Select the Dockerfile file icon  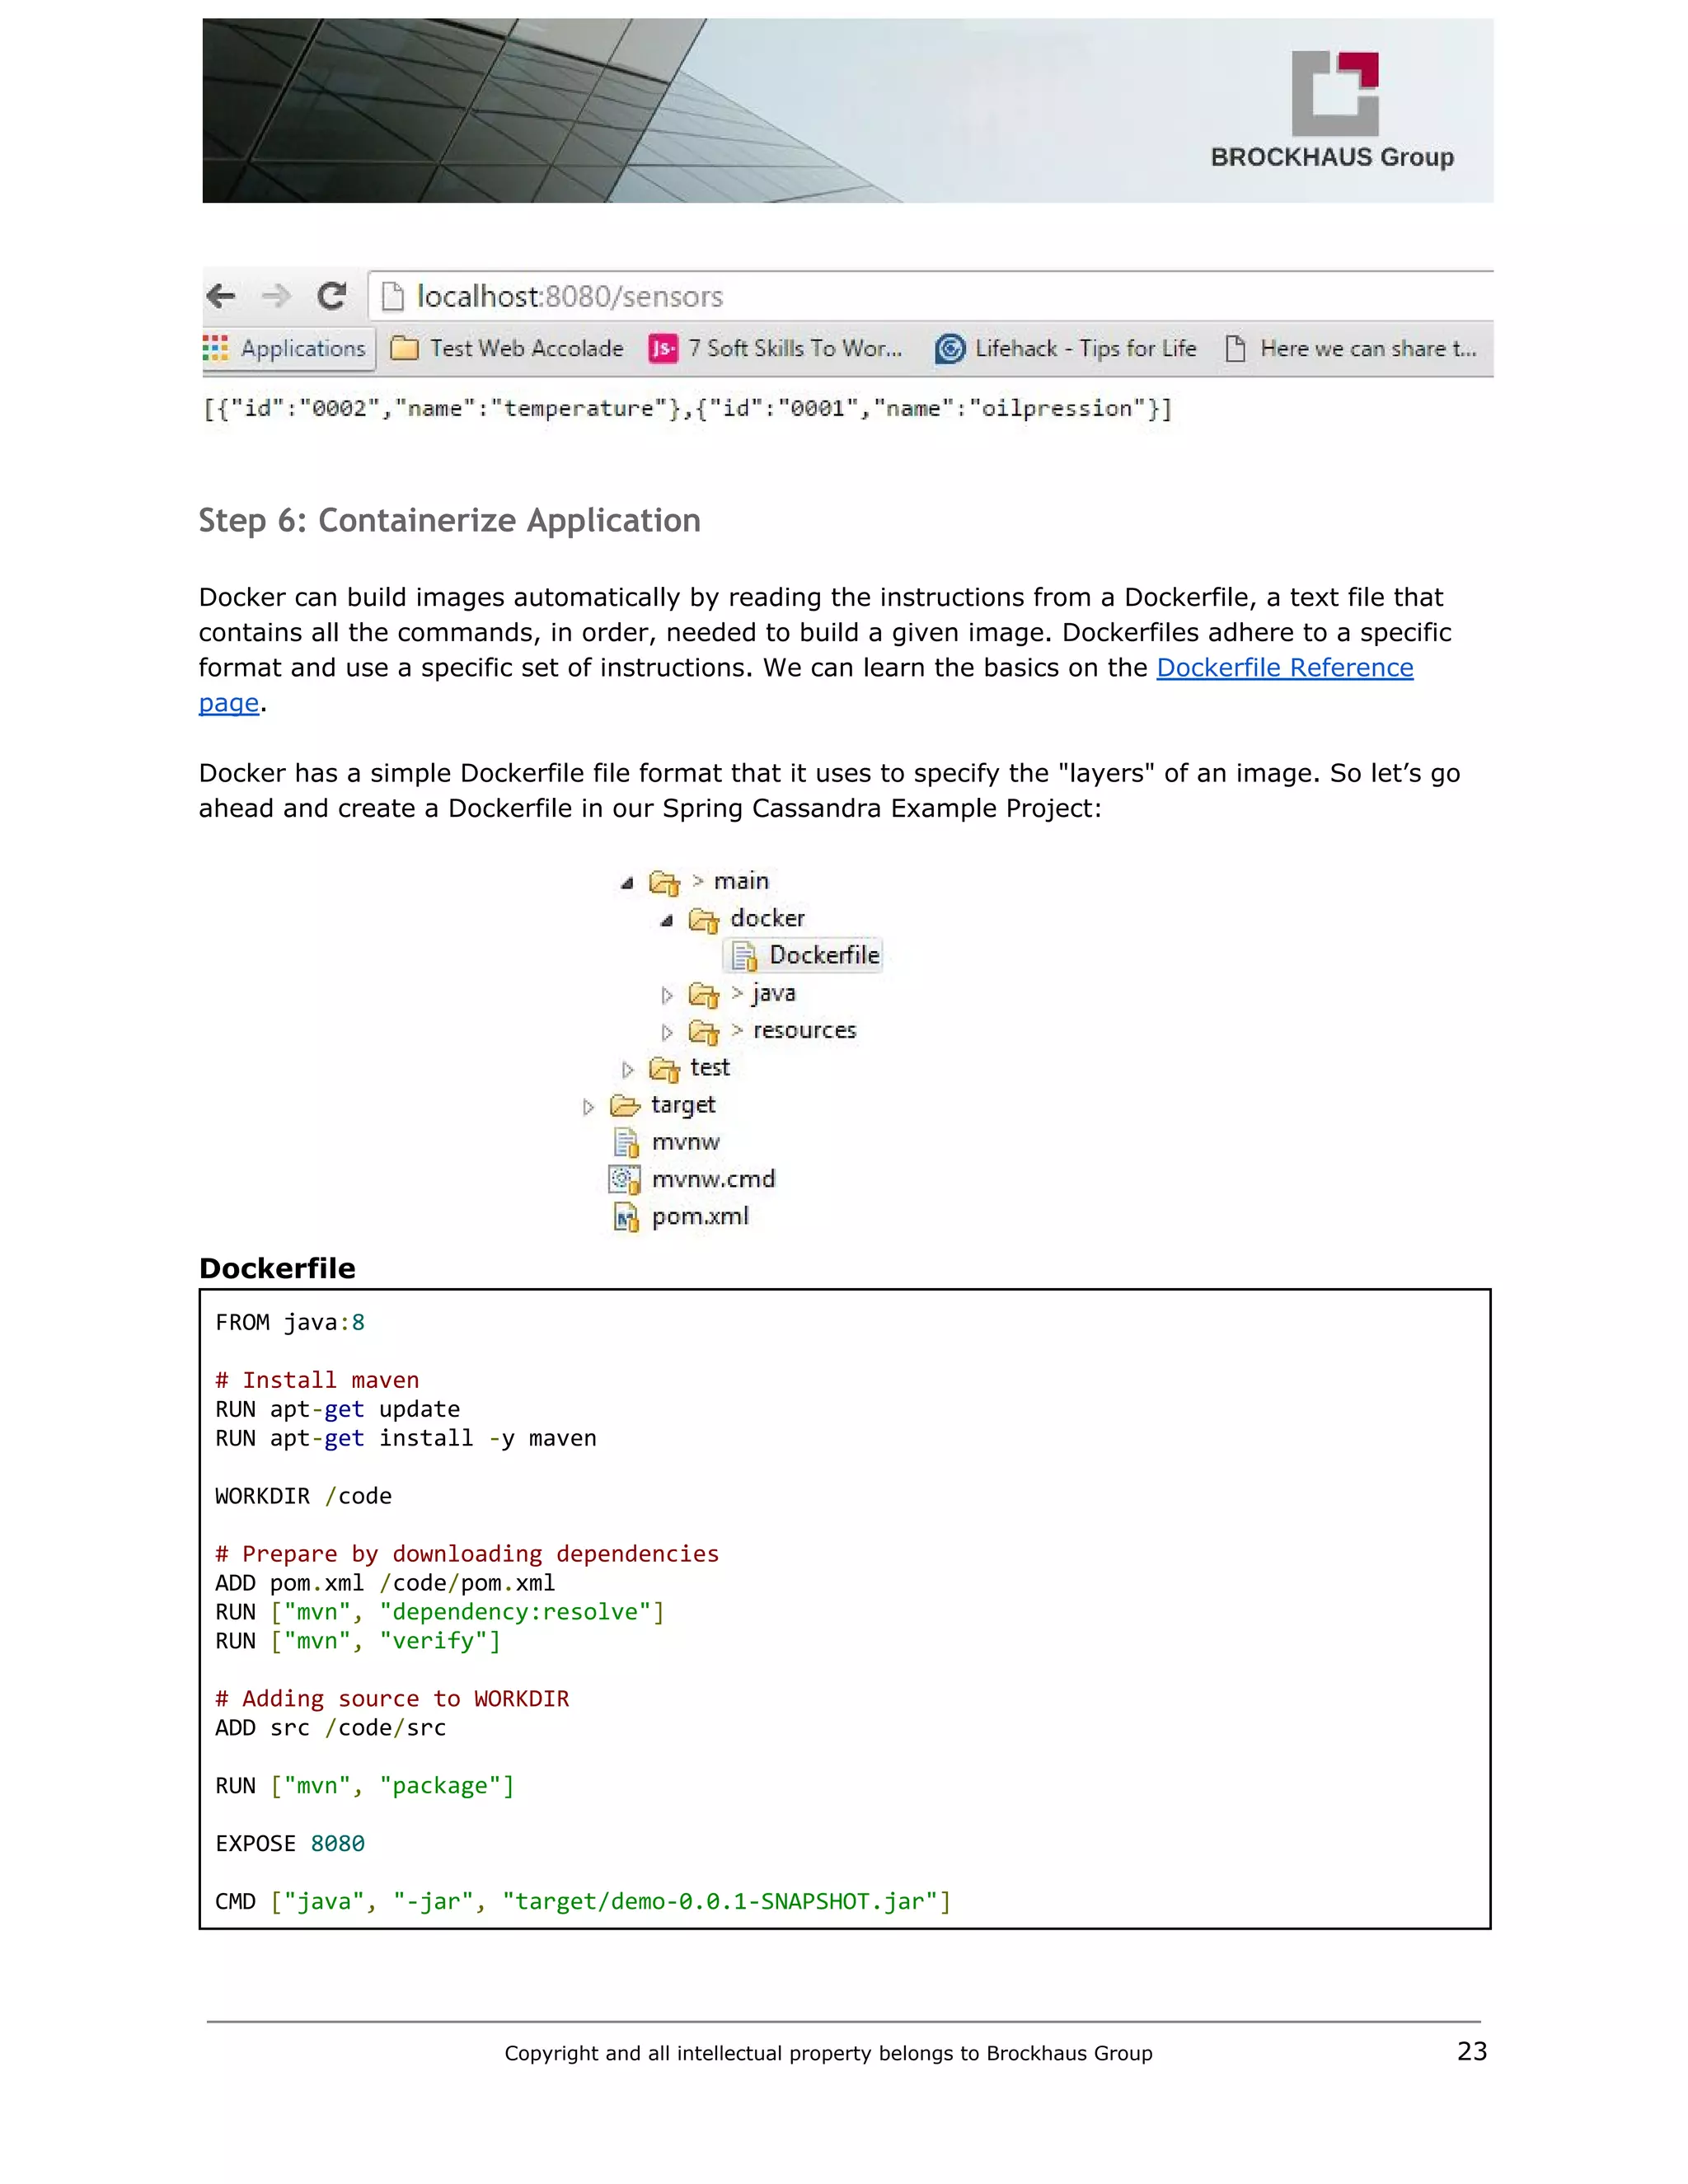[744, 957]
